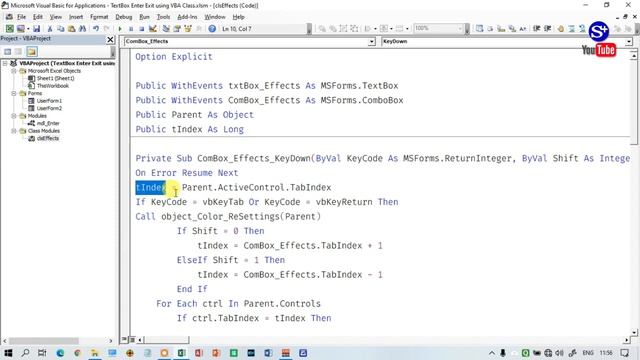This screenshot has width=640, height=360.
Task: Click the Project pane horizontal scrollbar thumb
Action: pyautogui.click(x=44, y=340)
